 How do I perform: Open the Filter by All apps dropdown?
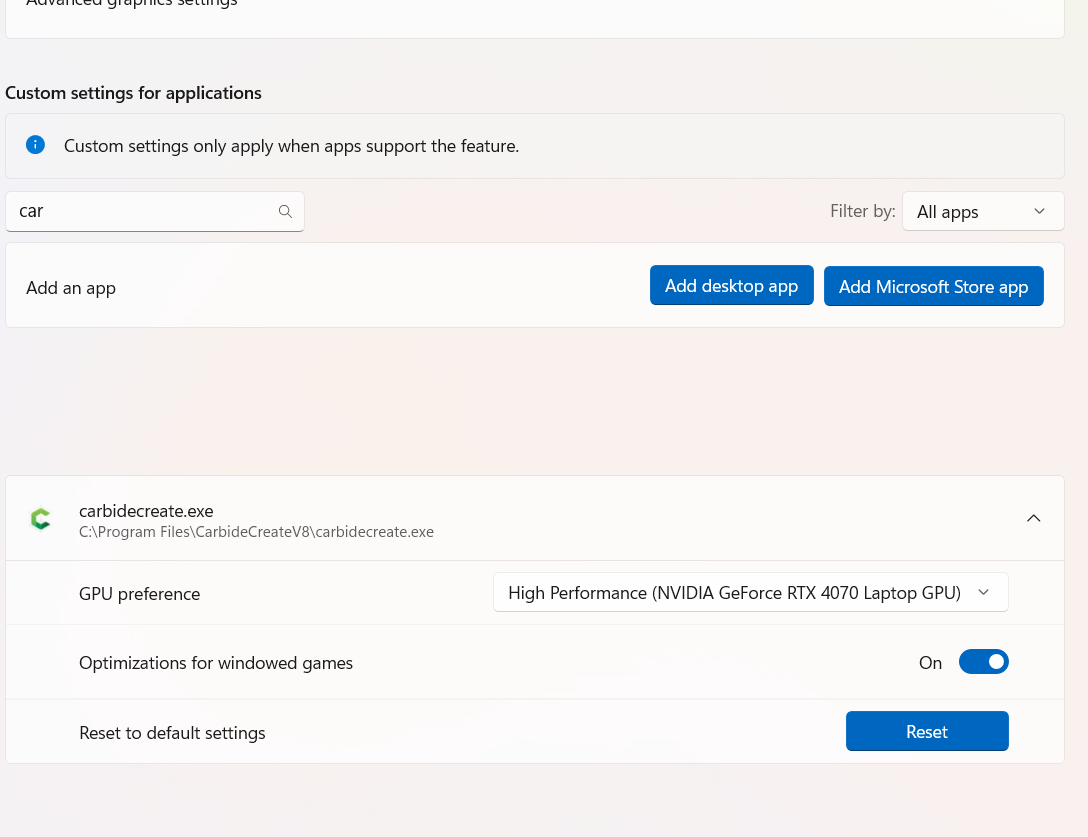(x=982, y=212)
